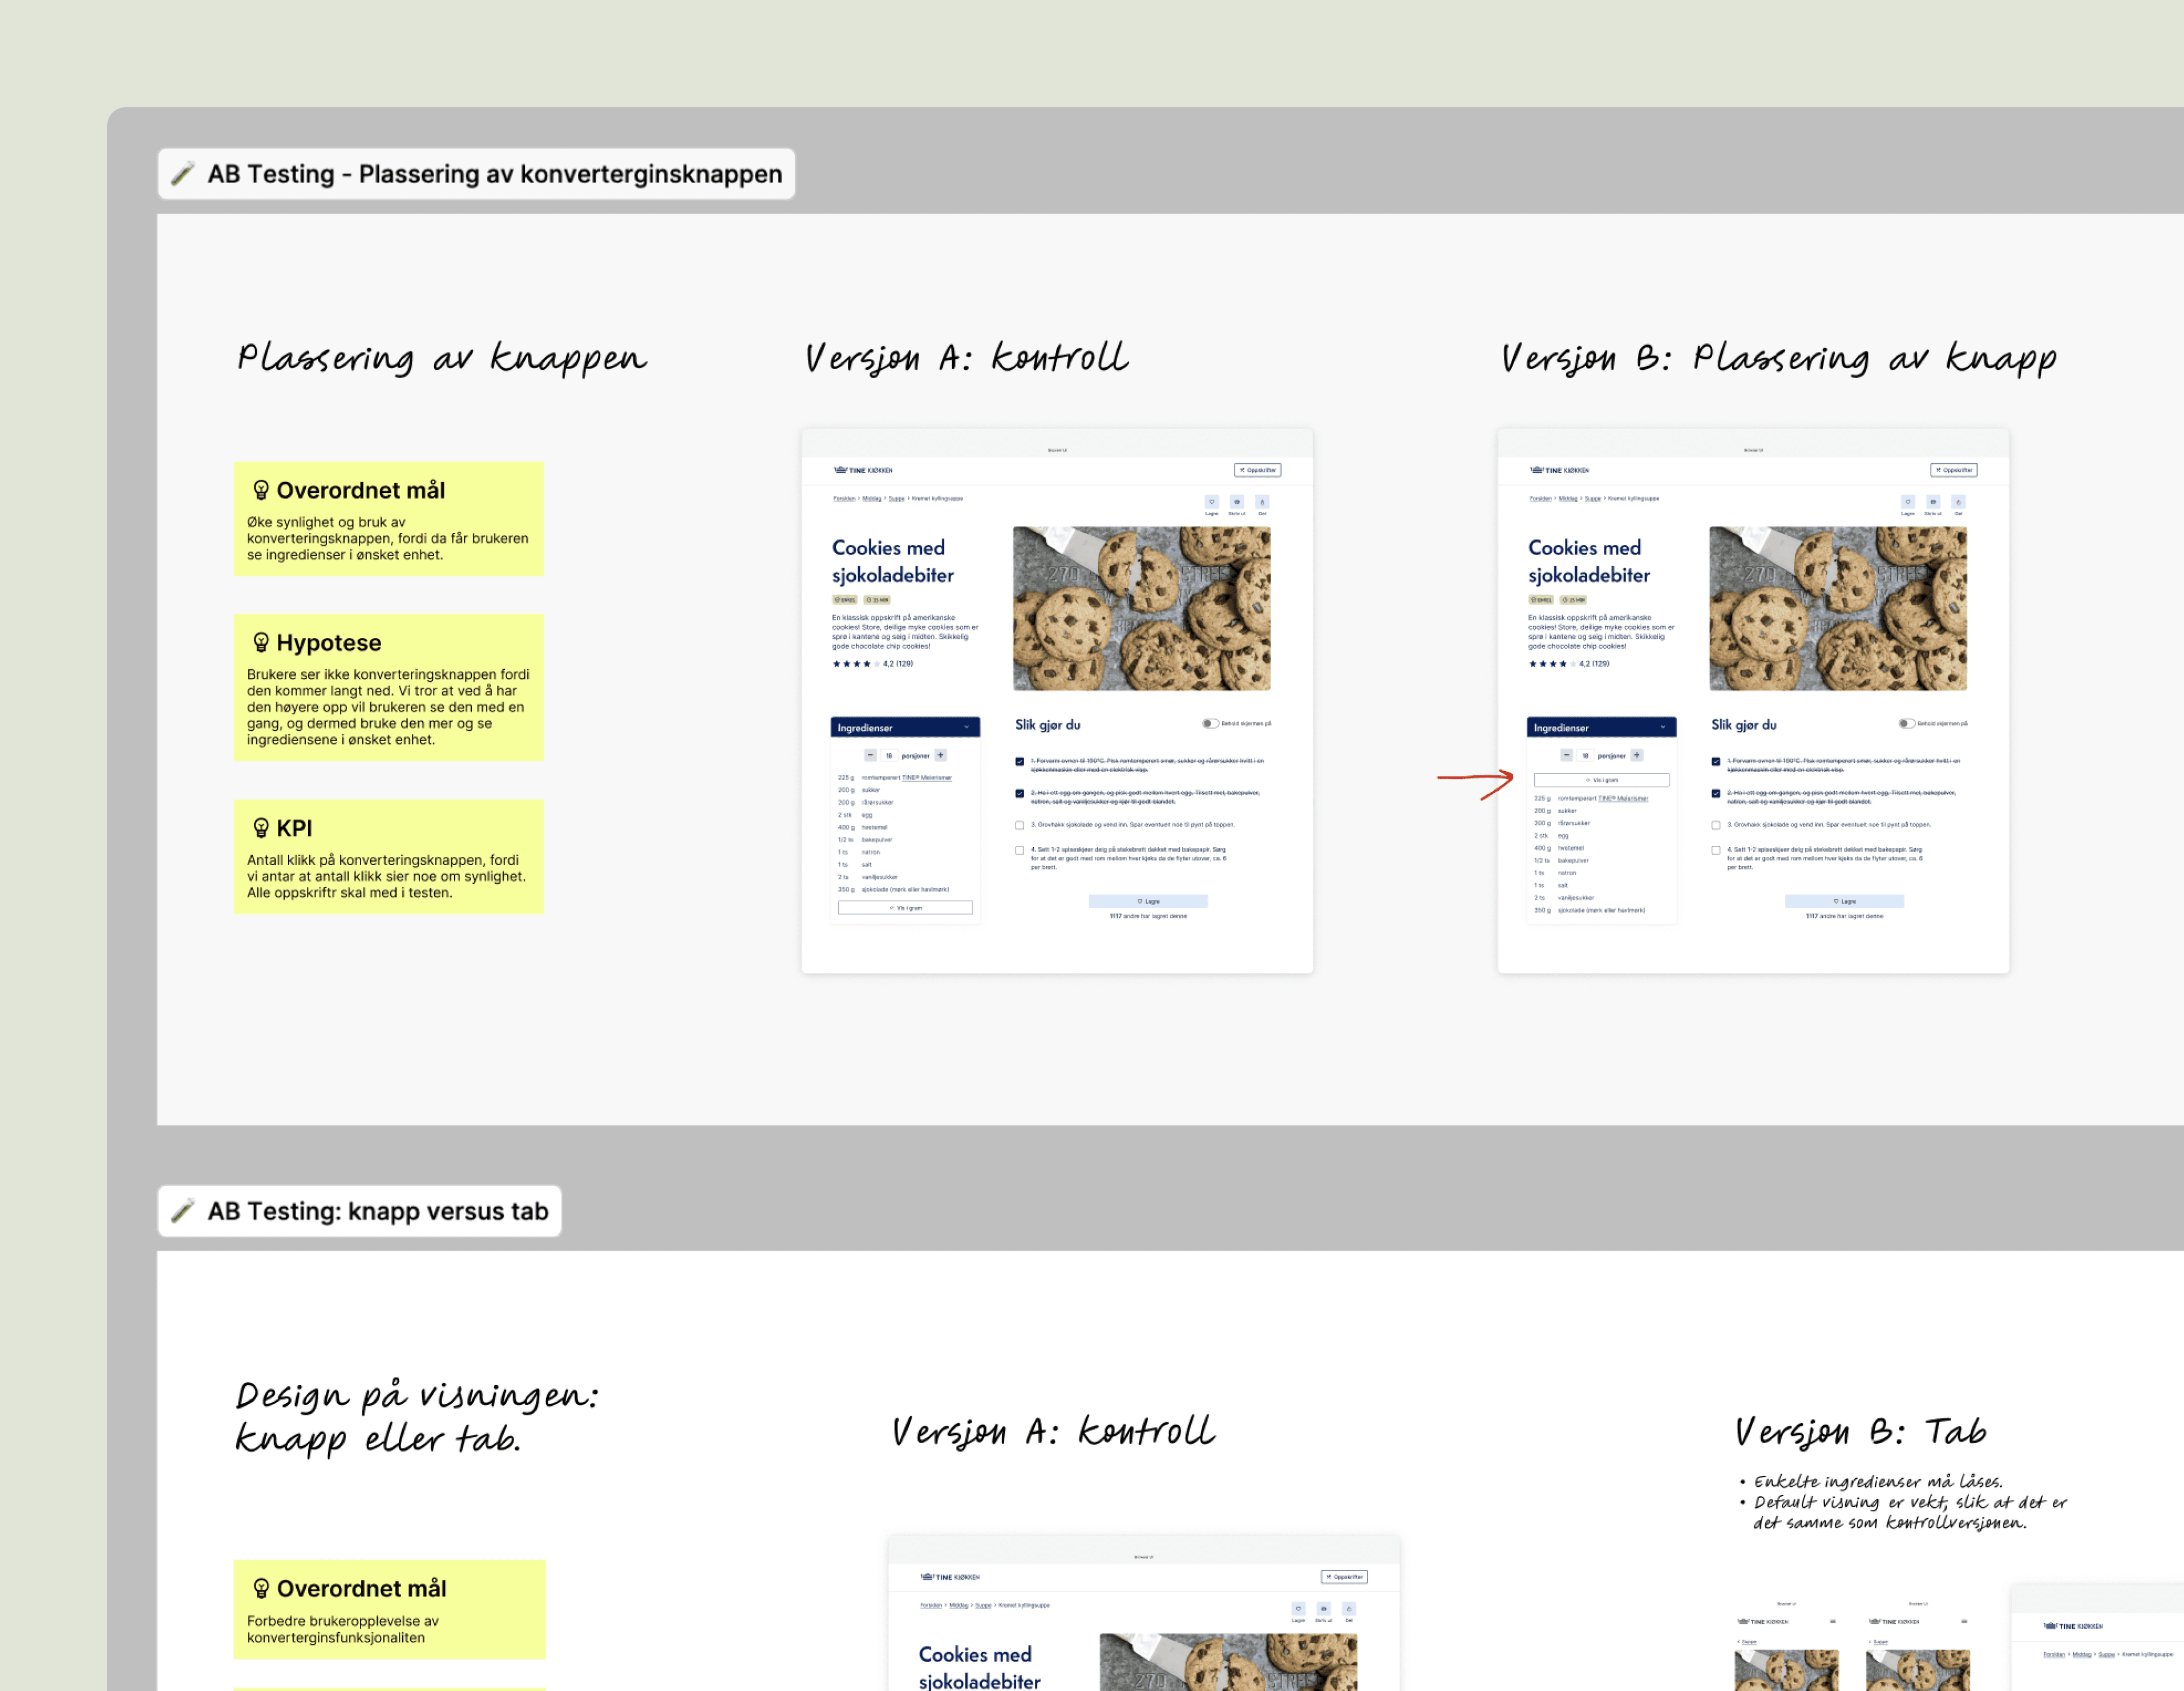Click Middag breadcrumb in placement Version A
2184x1691 pixels.
[872, 498]
